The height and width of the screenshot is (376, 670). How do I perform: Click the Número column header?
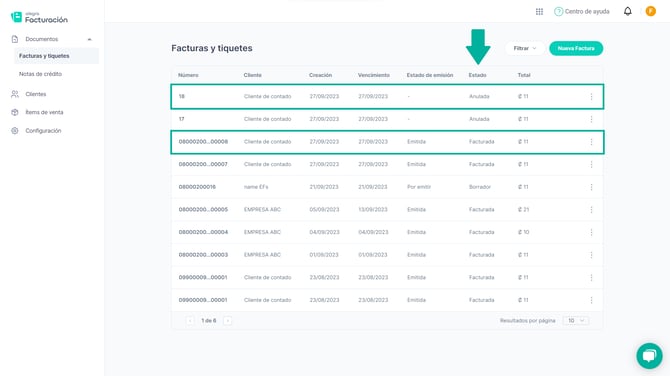click(188, 75)
